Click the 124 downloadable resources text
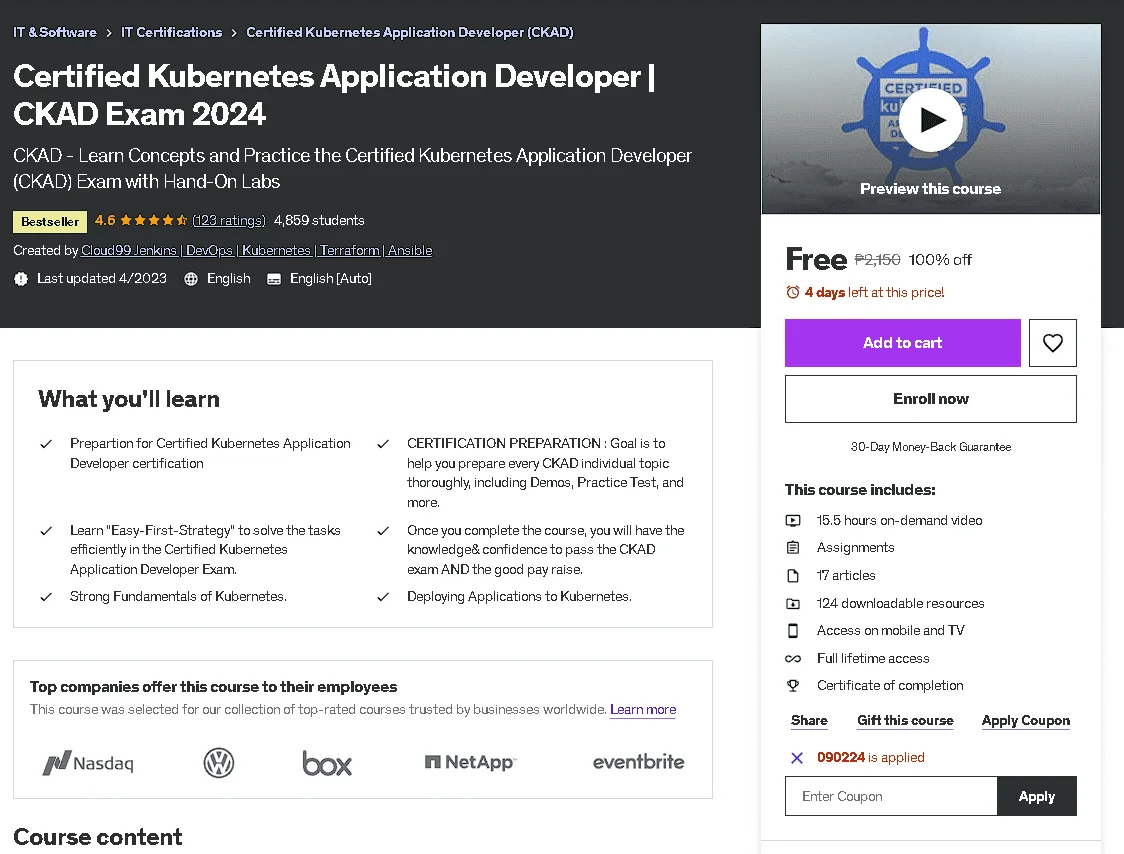 pyautogui.click(x=900, y=604)
